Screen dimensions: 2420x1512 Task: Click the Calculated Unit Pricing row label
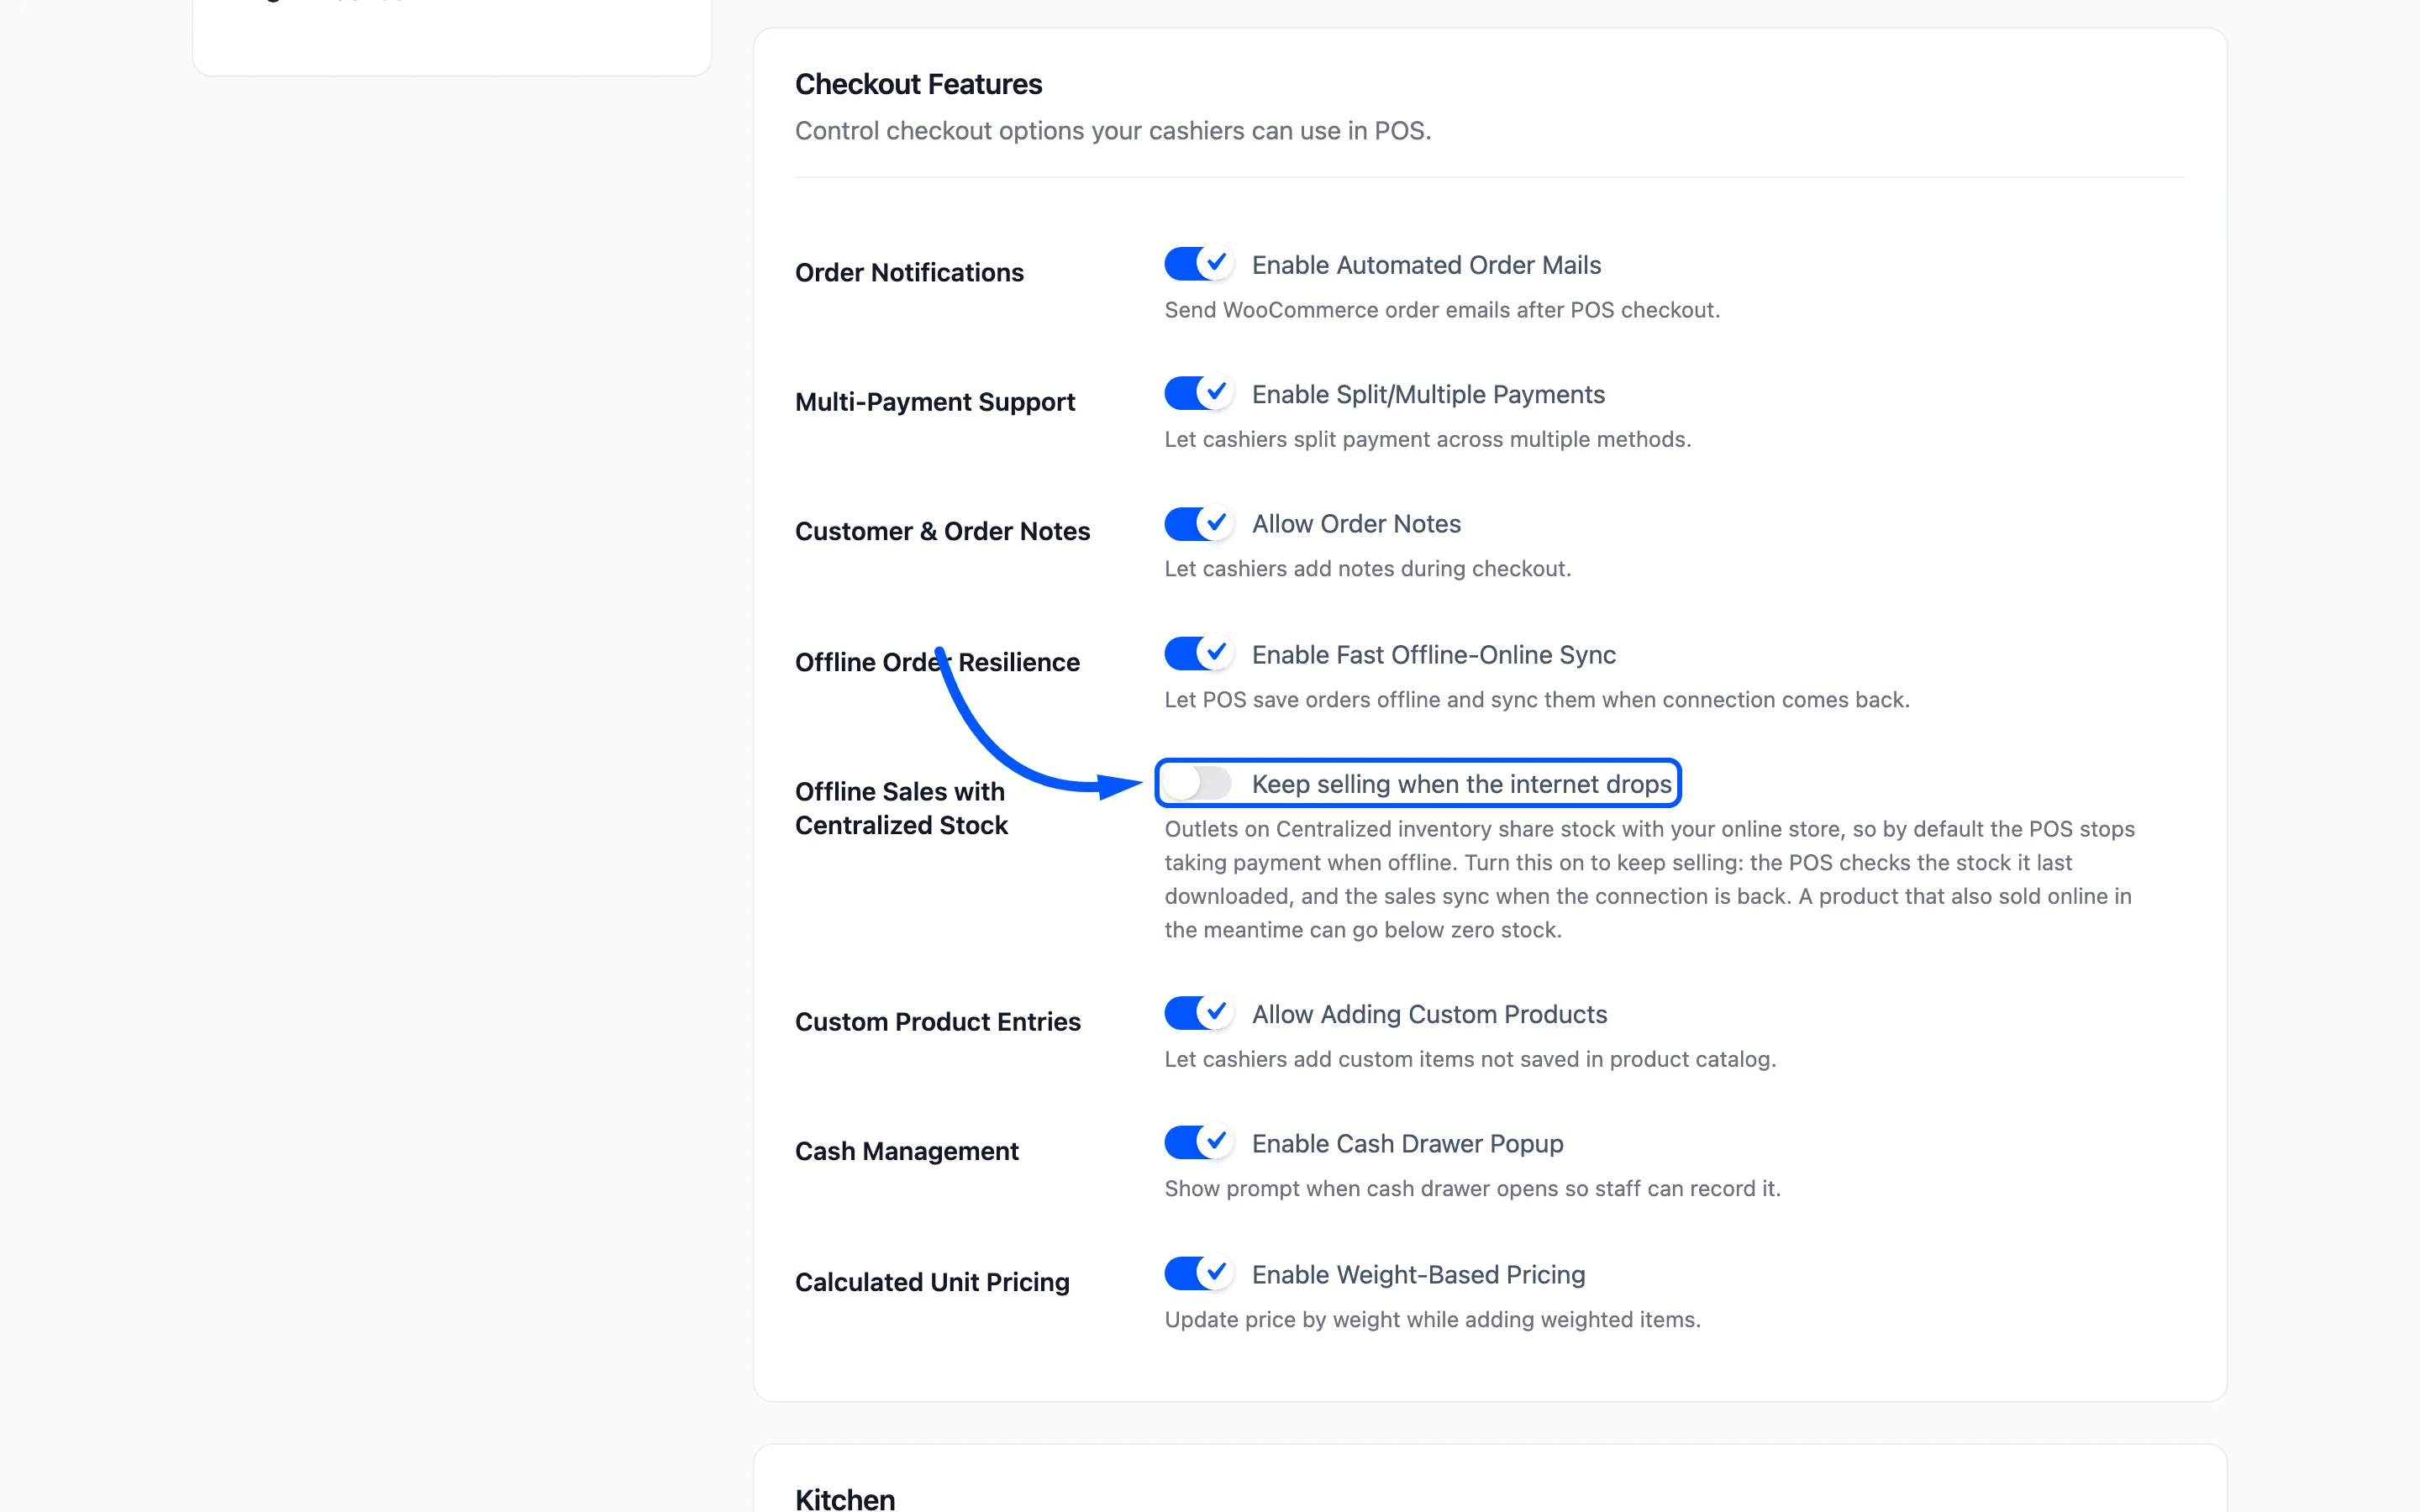[932, 1282]
